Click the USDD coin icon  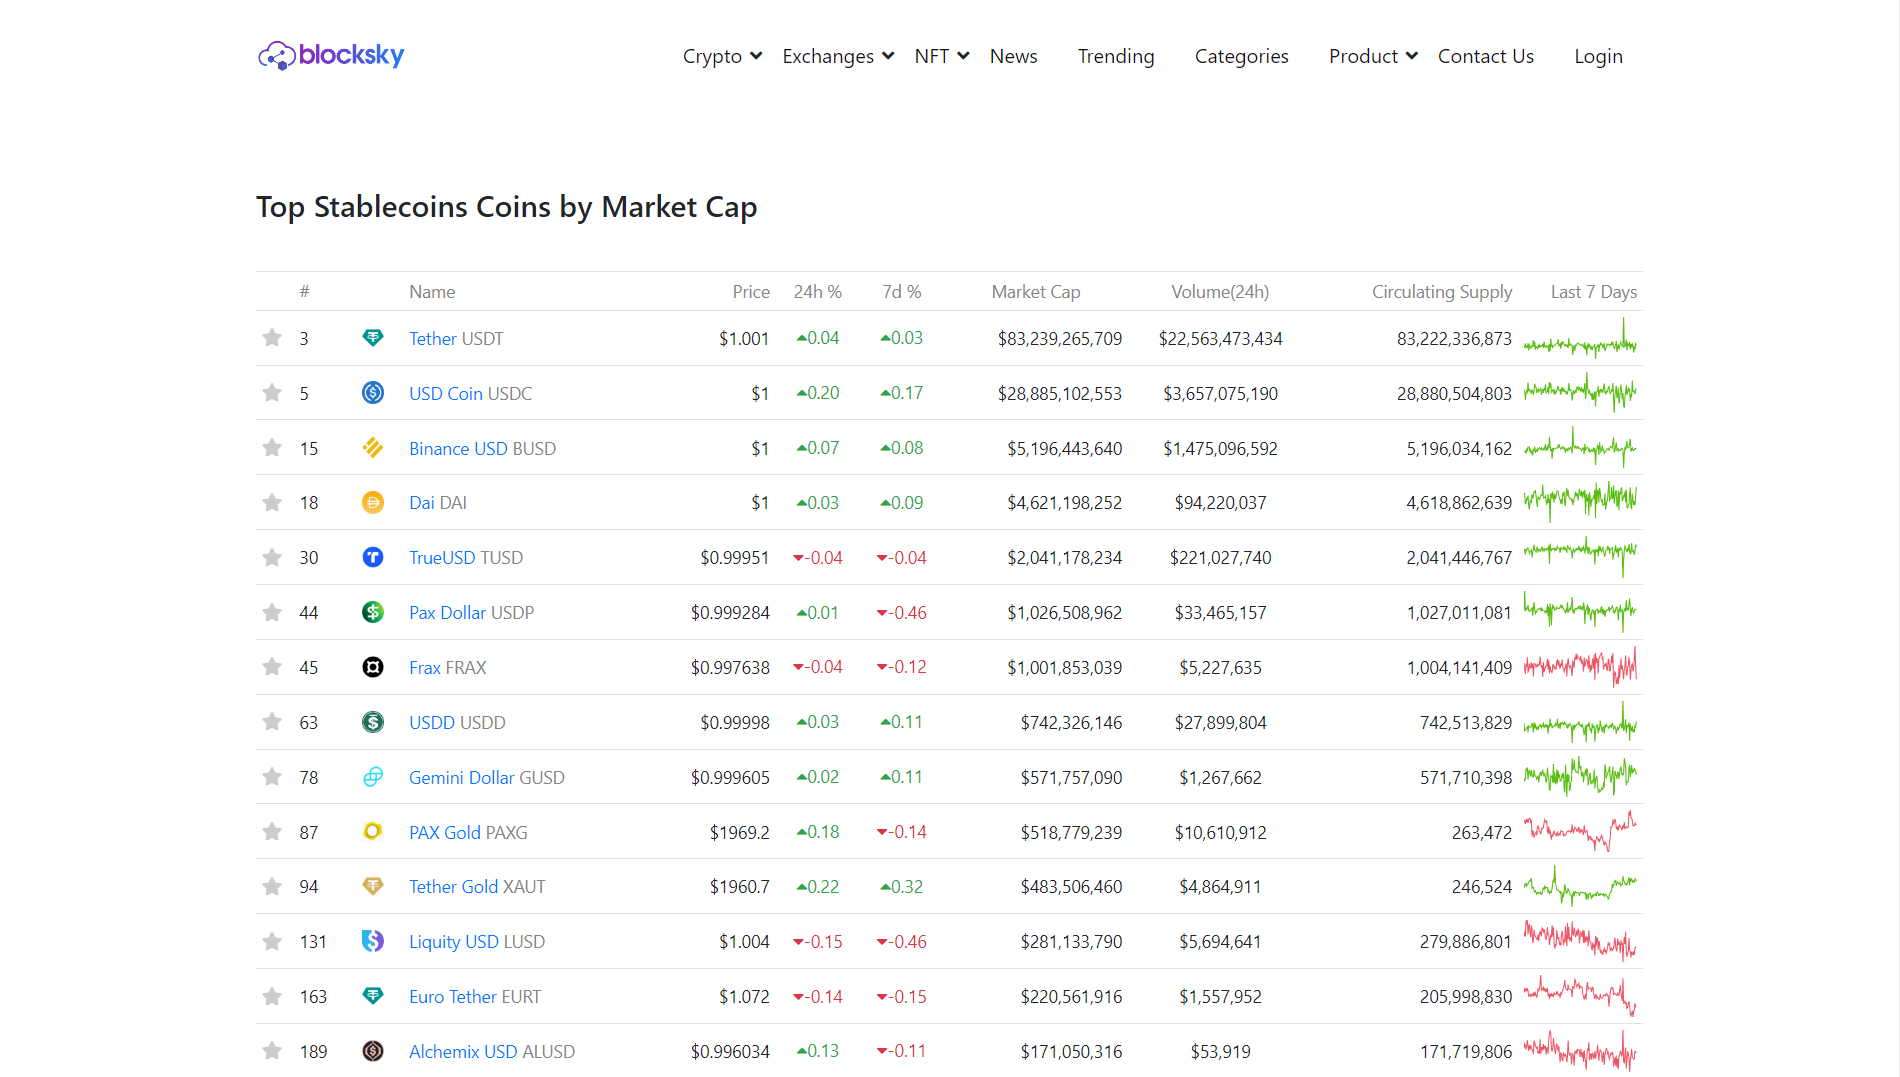click(373, 722)
